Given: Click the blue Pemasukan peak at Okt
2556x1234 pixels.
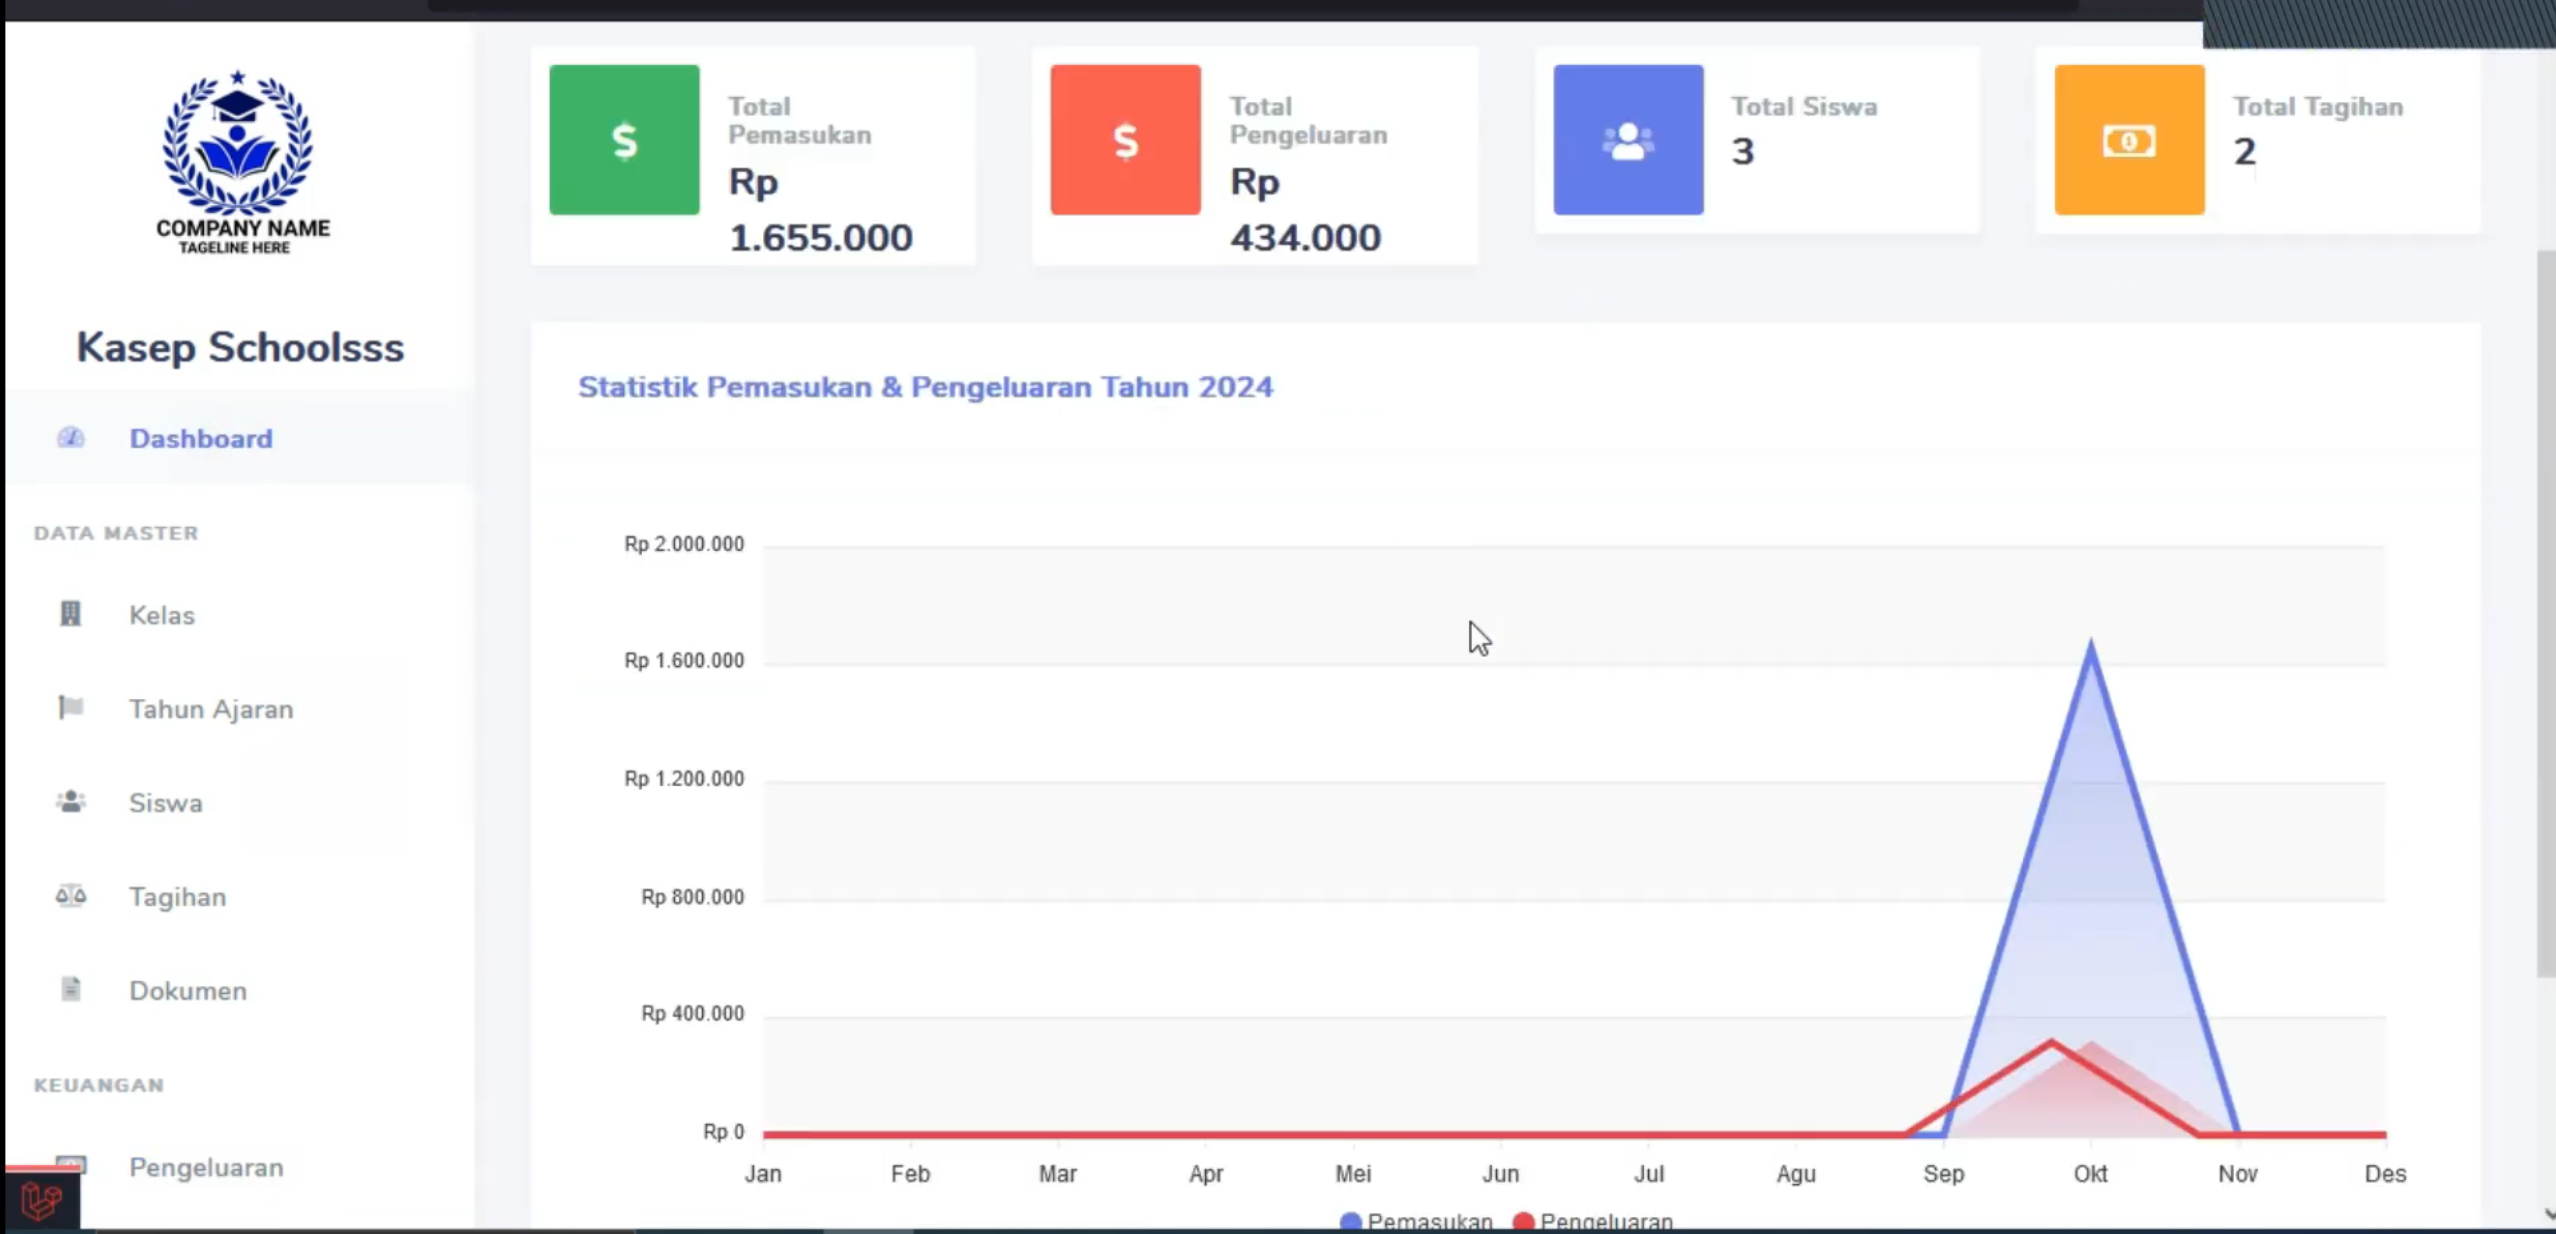Looking at the screenshot, I should [2091, 646].
